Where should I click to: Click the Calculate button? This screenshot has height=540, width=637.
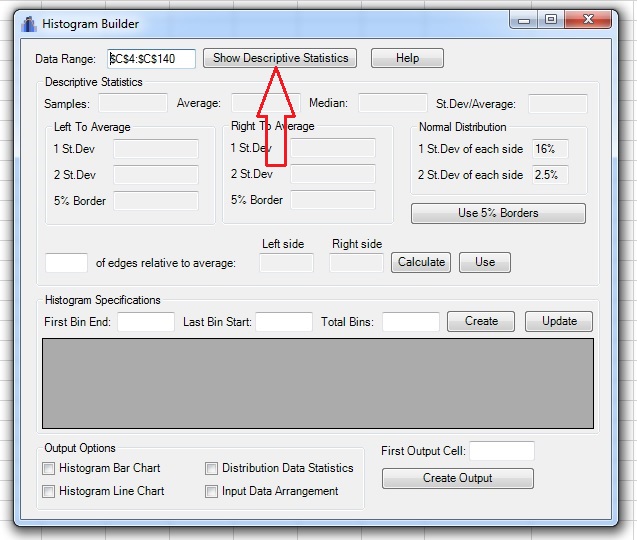(421, 262)
